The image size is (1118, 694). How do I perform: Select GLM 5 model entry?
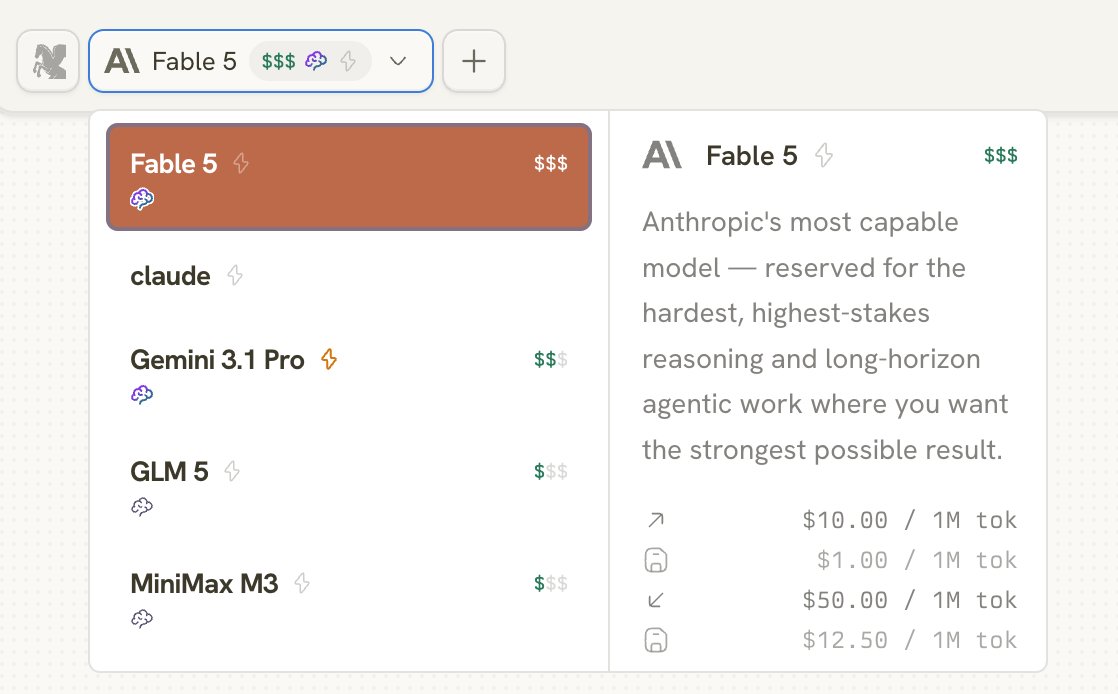coord(349,486)
